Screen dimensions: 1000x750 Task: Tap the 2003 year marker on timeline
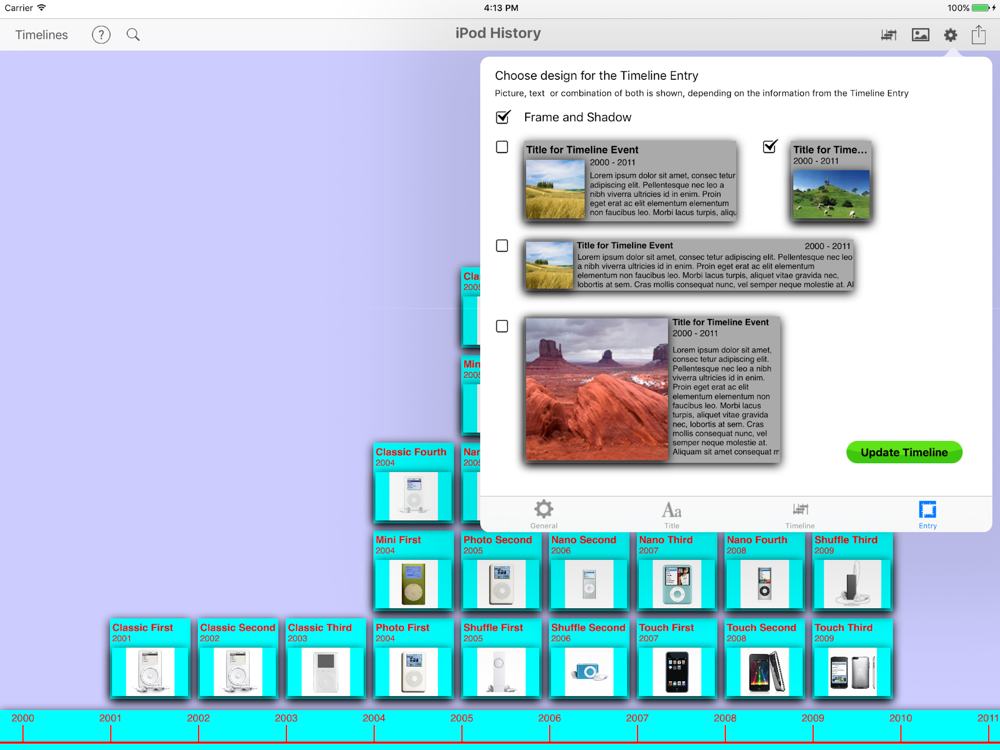point(286,718)
